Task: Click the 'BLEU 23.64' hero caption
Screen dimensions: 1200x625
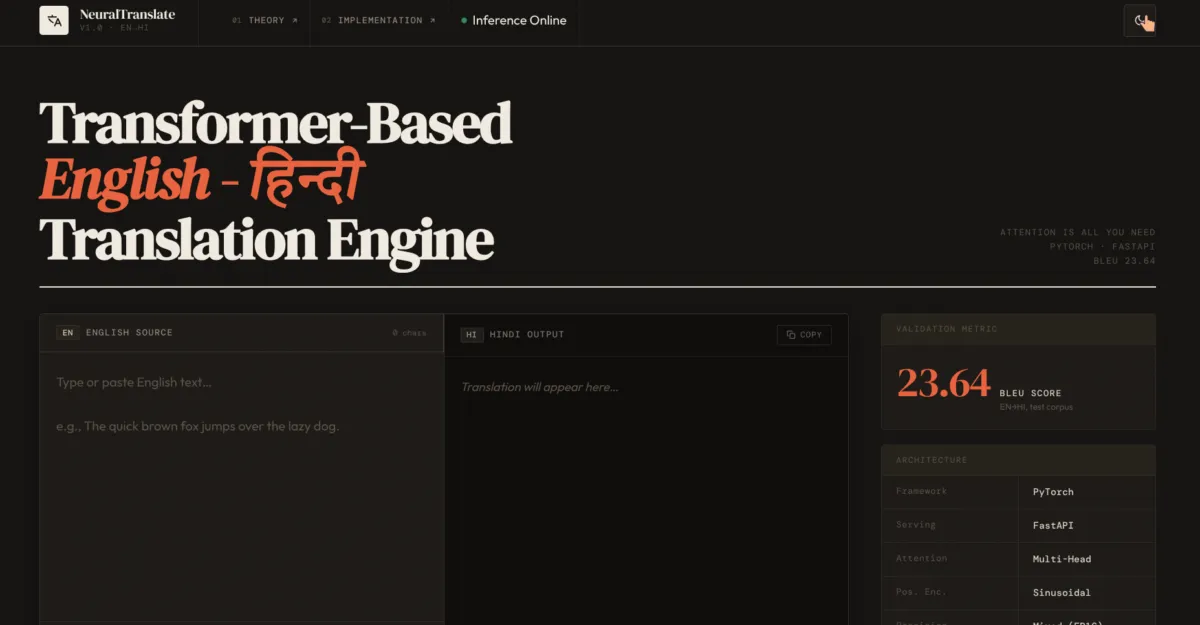Action: click(1124, 261)
